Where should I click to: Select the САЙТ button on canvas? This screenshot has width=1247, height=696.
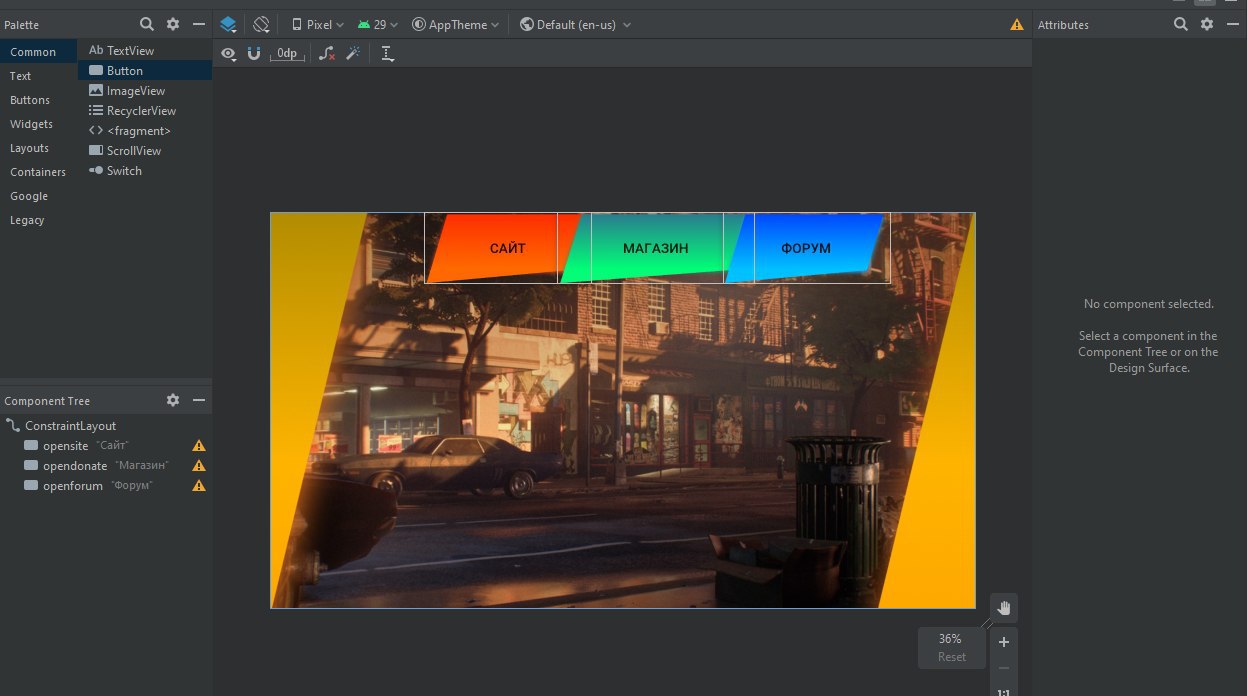pyautogui.click(x=508, y=248)
